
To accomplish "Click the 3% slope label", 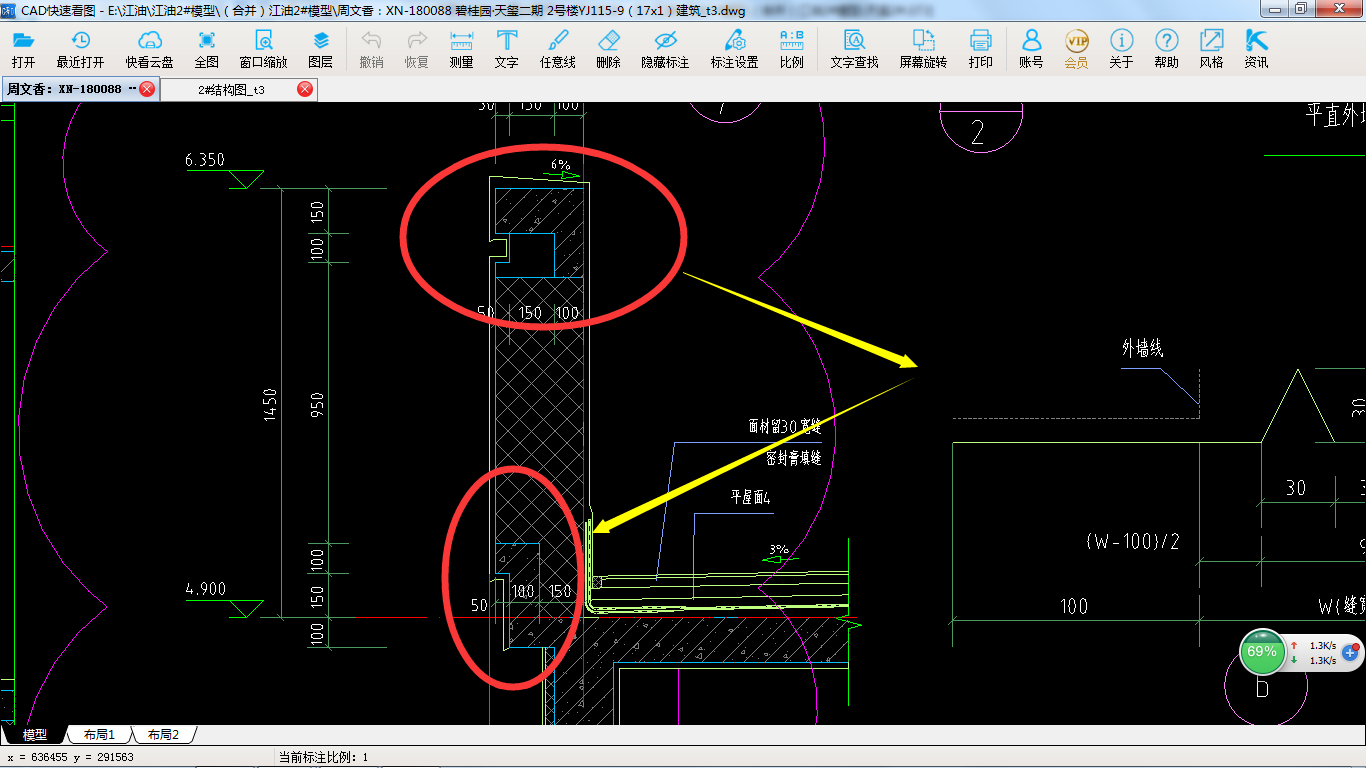I will click(x=779, y=549).
